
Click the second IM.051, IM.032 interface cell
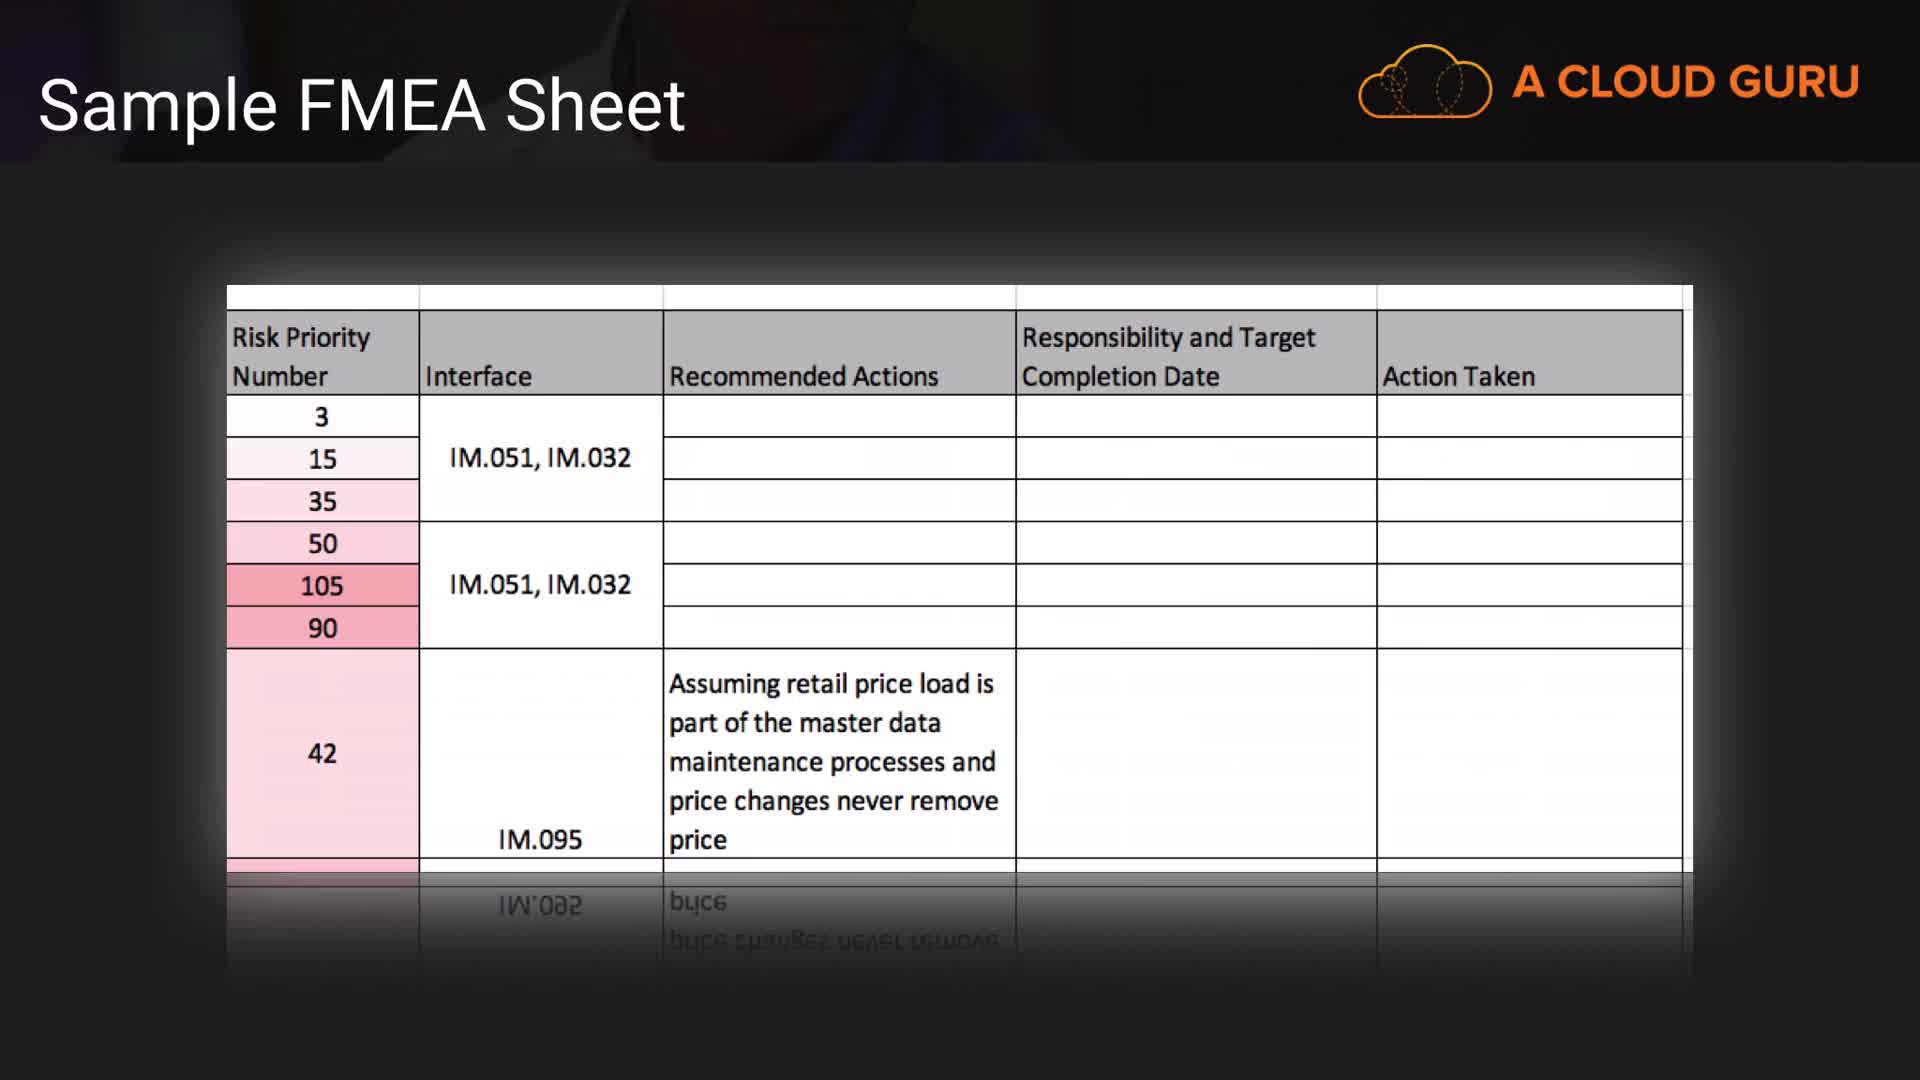pyautogui.click(x=540, y=585)
